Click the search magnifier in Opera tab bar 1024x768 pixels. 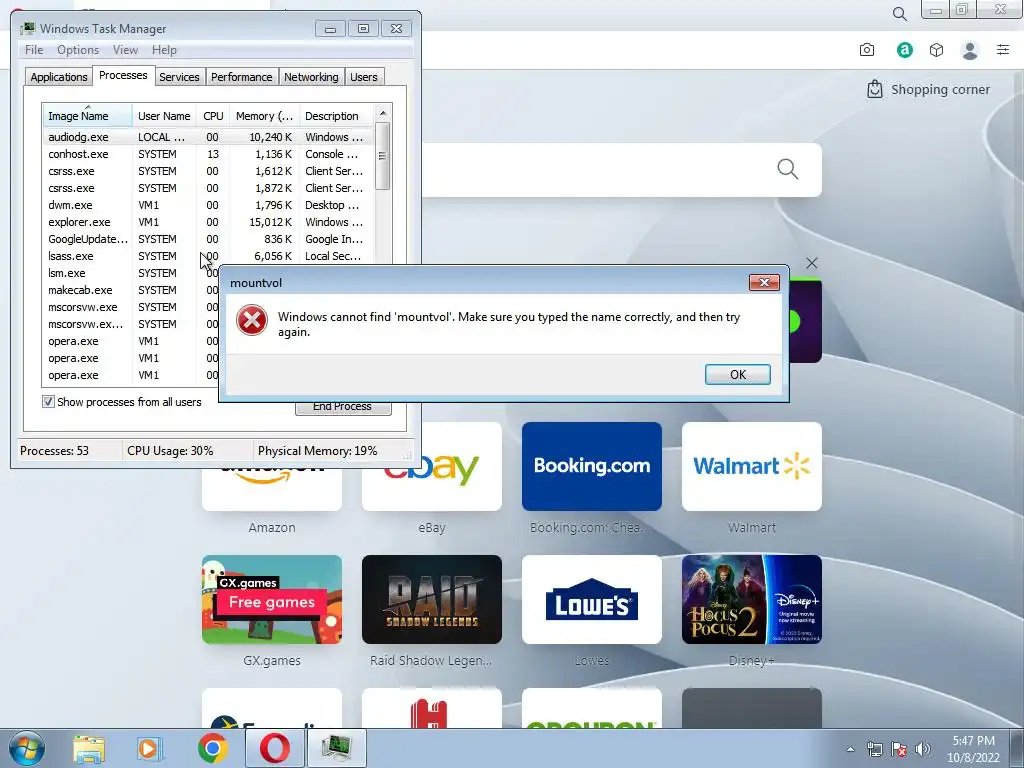tap(899, 14)
